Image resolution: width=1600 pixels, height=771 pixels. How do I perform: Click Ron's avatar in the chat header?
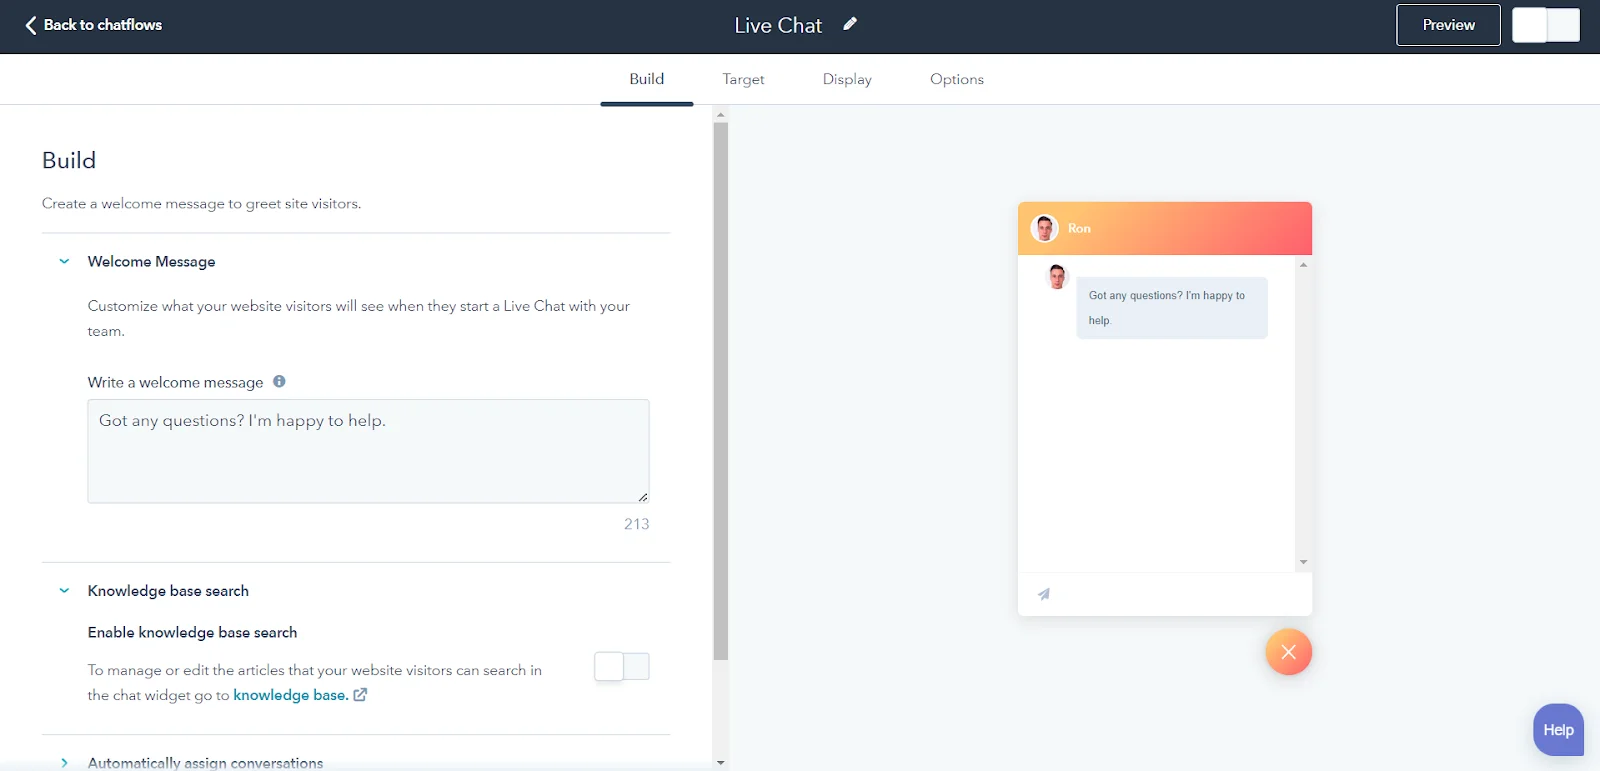pyautogui.click(x=1045, y=228)
